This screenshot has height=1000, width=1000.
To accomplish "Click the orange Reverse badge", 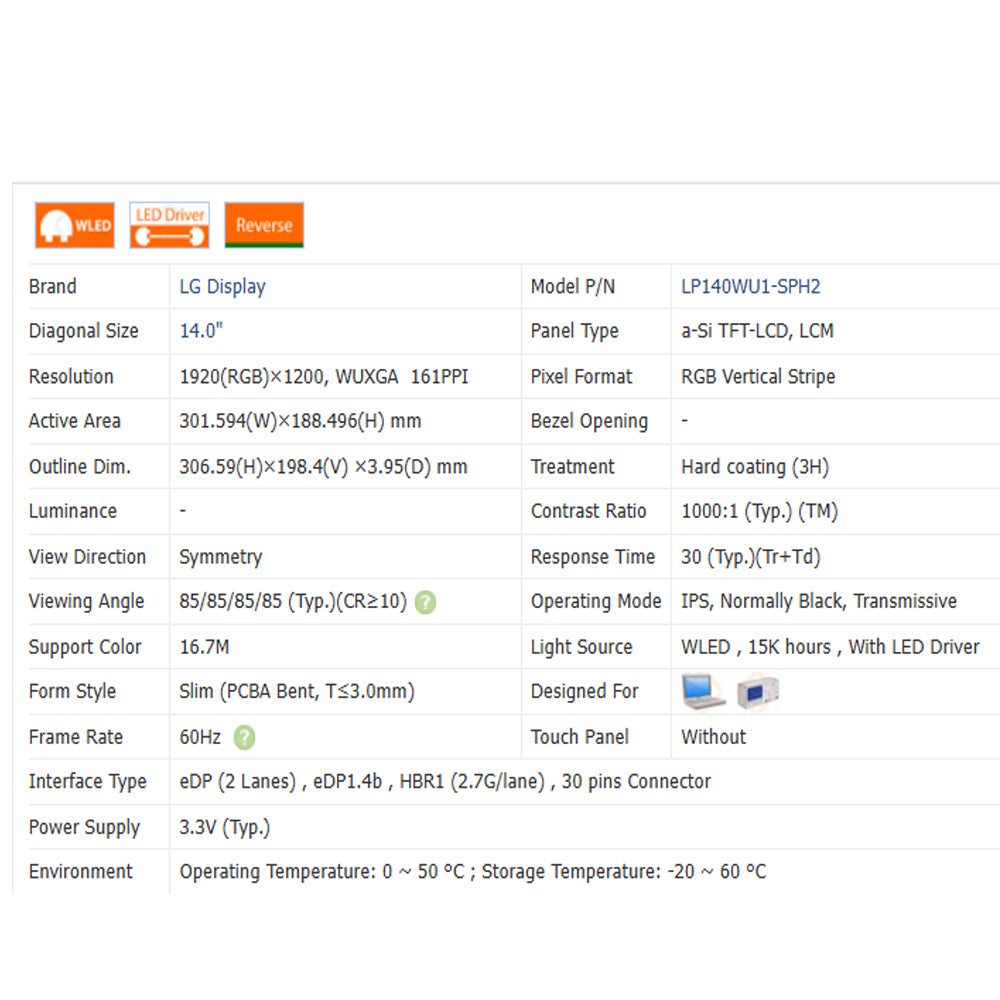I will 264,225.
